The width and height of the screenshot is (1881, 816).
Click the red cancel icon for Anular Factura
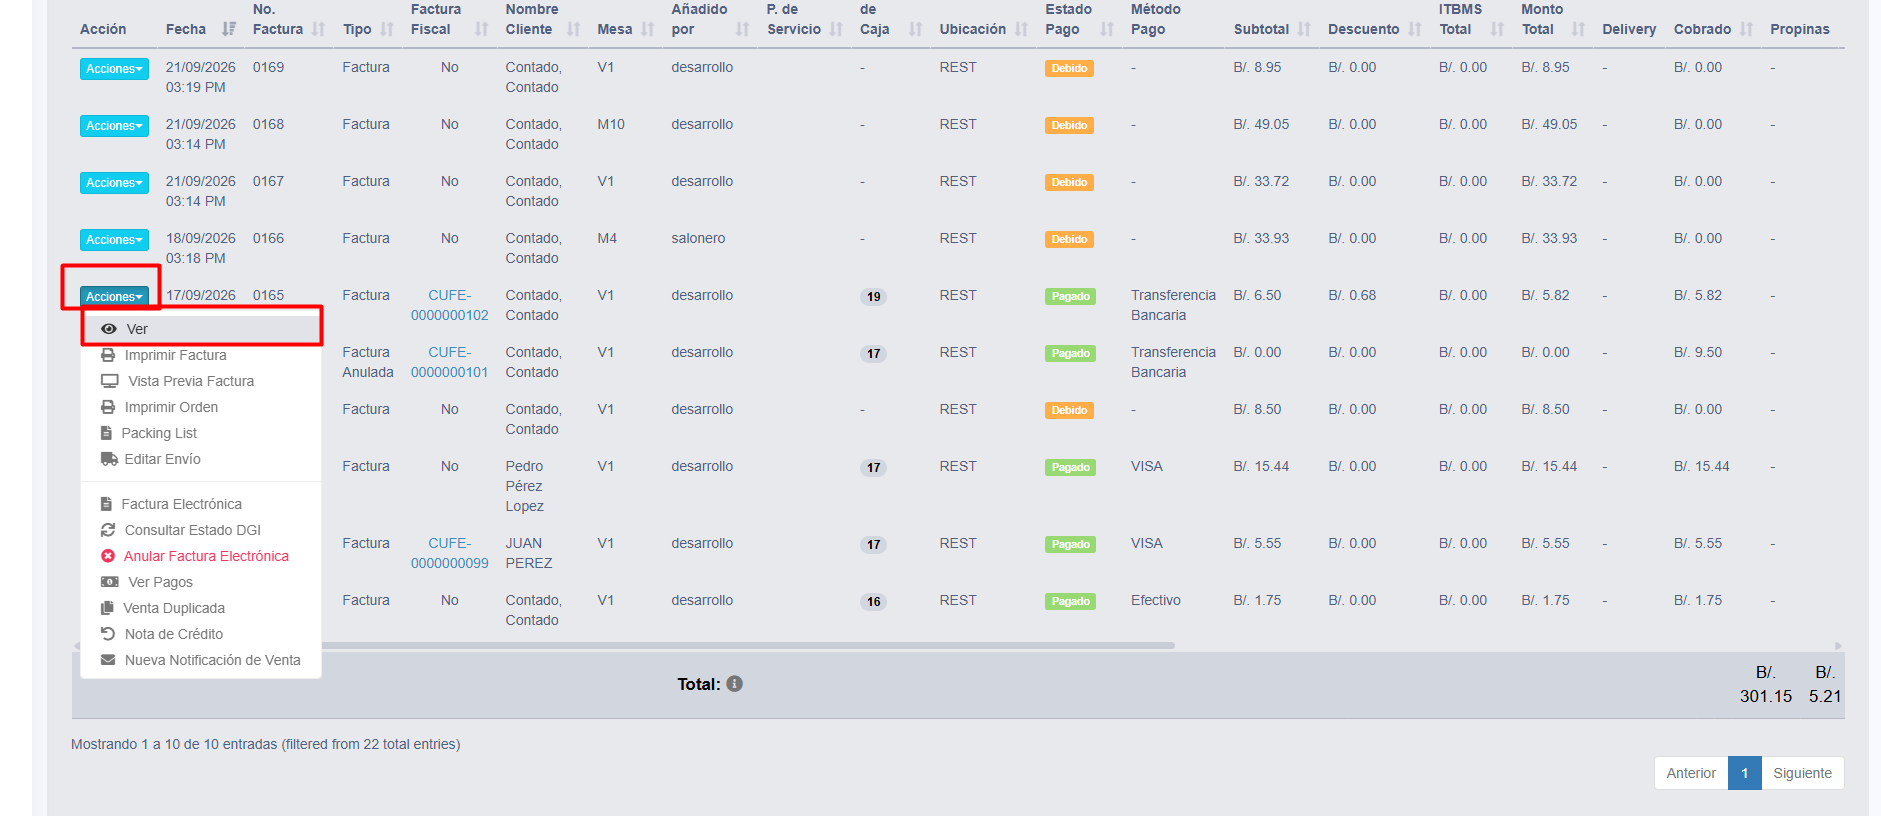coord(108,556)
